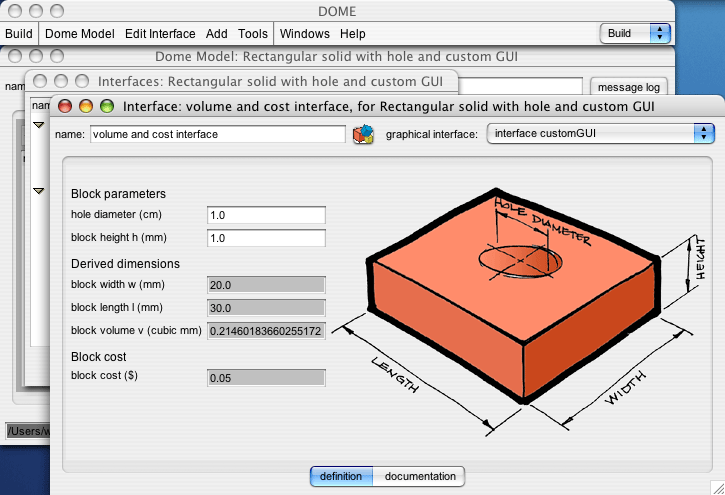Collapse the first triangle in Interfaces window
The height and width of the screenshot is (495, 725).
point(39,125)
